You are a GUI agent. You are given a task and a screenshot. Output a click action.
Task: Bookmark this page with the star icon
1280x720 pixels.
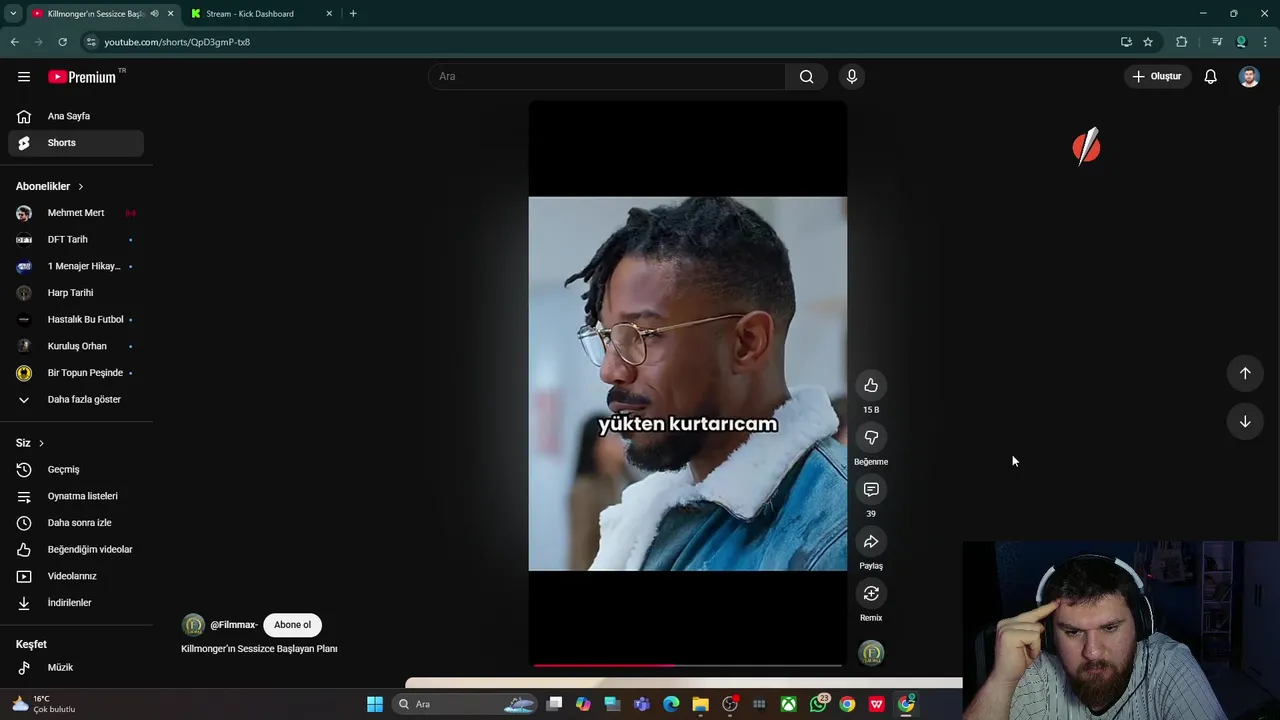tap(1148, 42)
